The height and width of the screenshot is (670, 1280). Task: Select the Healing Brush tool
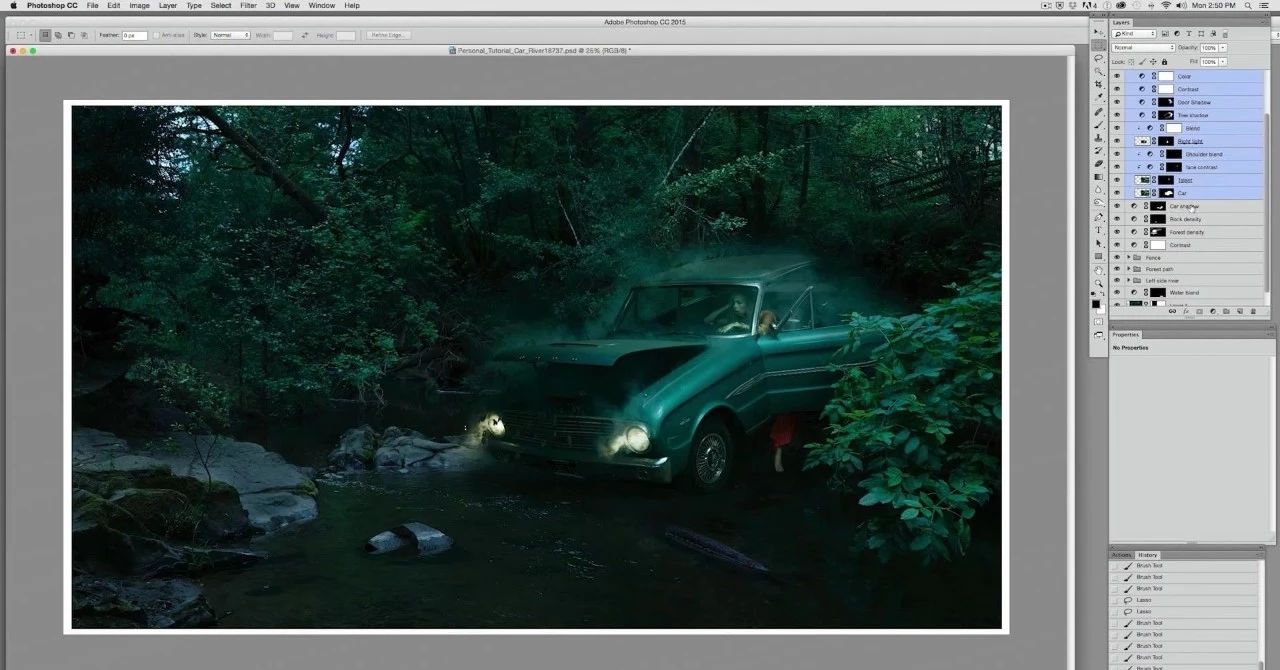(1098, 110)
